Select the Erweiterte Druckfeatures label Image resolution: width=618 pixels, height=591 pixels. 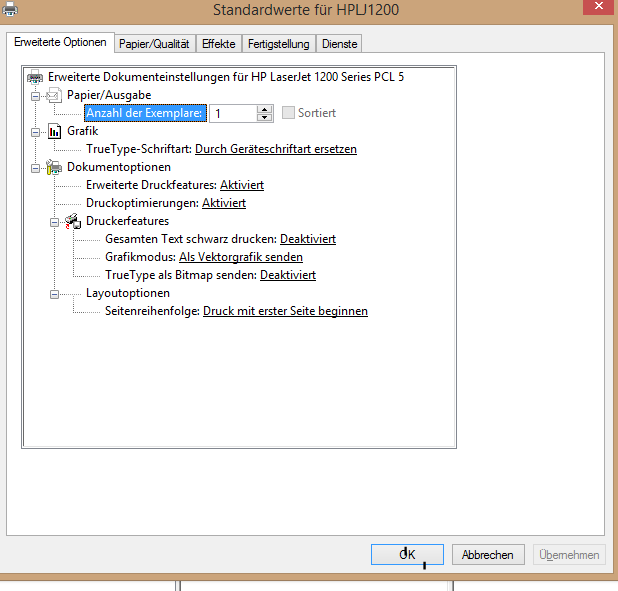tap(151, 185)
